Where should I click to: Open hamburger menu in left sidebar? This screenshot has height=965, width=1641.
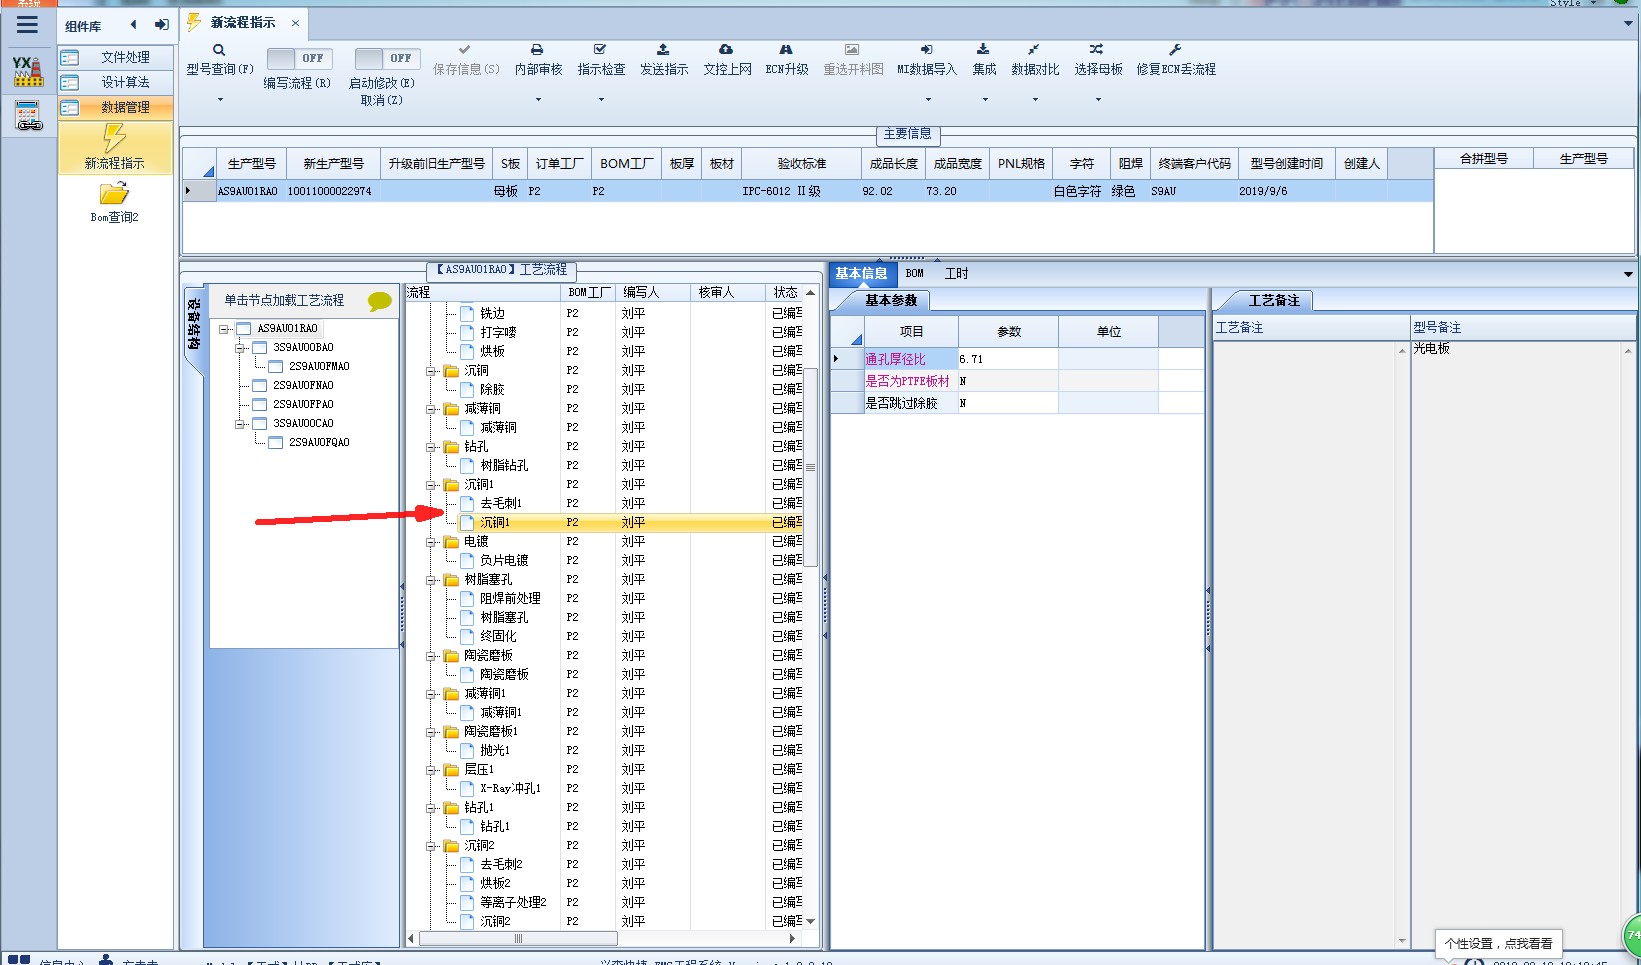point(28,26)
